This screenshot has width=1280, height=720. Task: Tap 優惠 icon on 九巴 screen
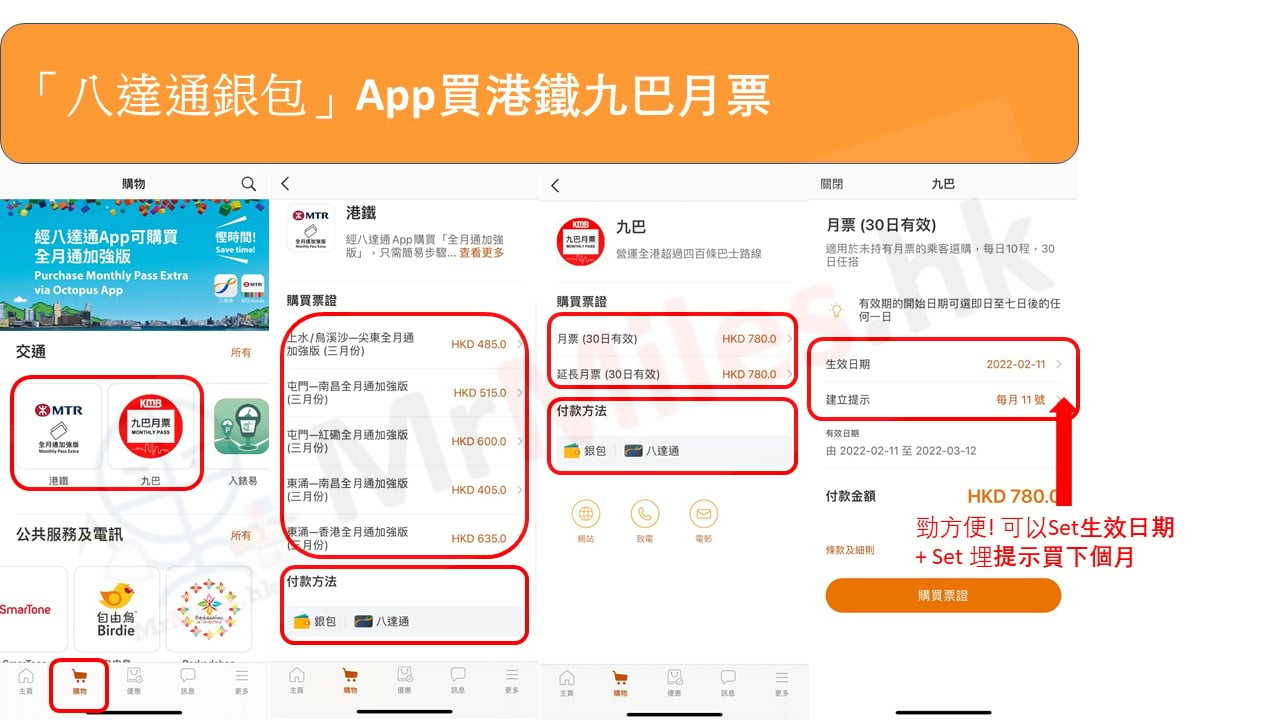(674, 683)
